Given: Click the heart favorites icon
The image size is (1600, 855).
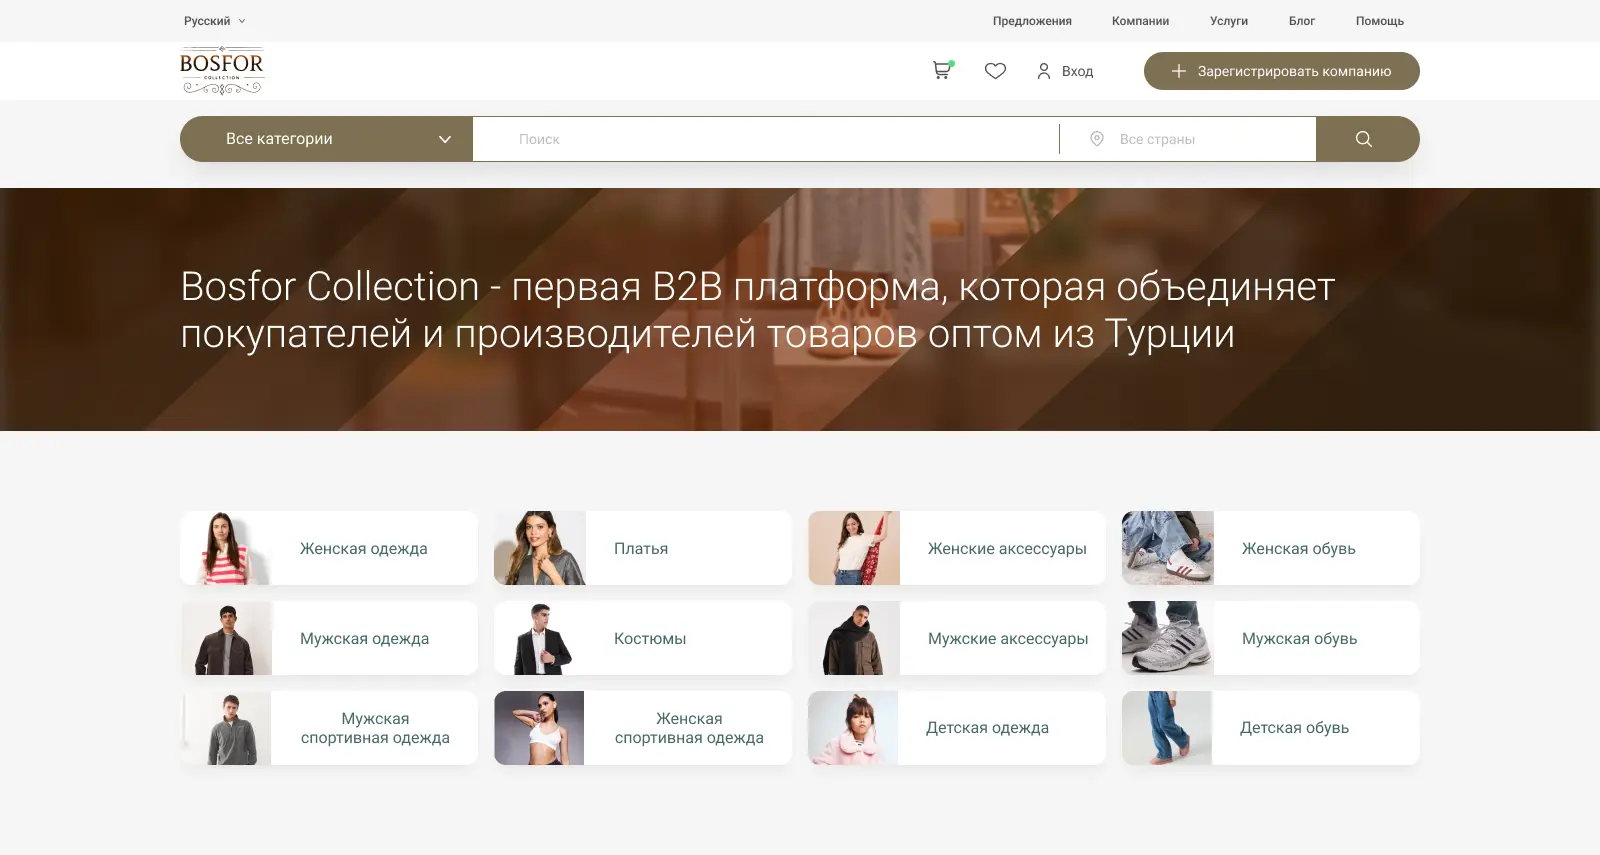Looking at the screenshot, I should coord(995,71).
